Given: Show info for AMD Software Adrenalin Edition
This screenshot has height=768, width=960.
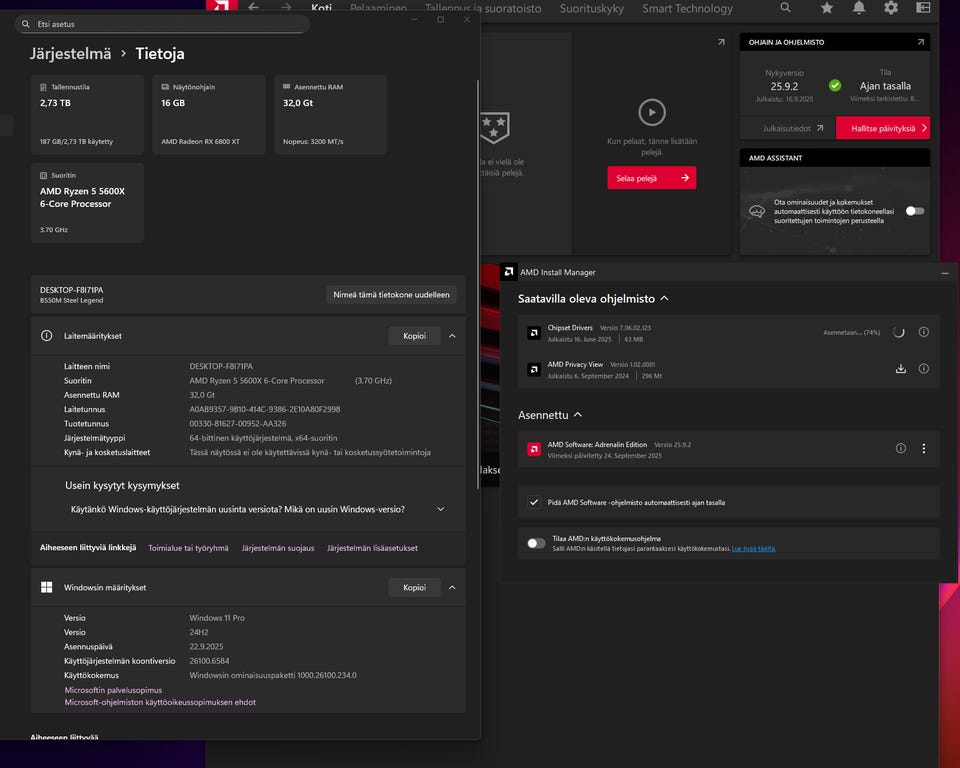Looking at the screenshot, I should 901,448.
